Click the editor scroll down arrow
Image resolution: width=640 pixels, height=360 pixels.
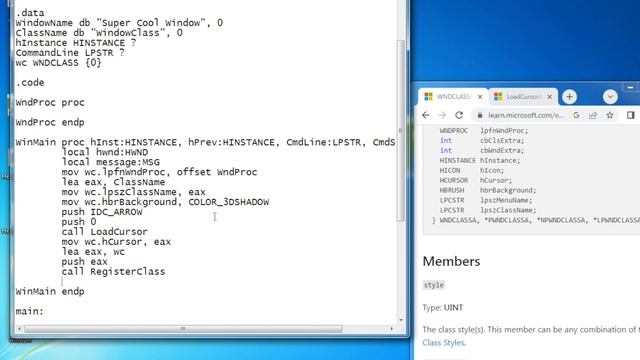401,320
